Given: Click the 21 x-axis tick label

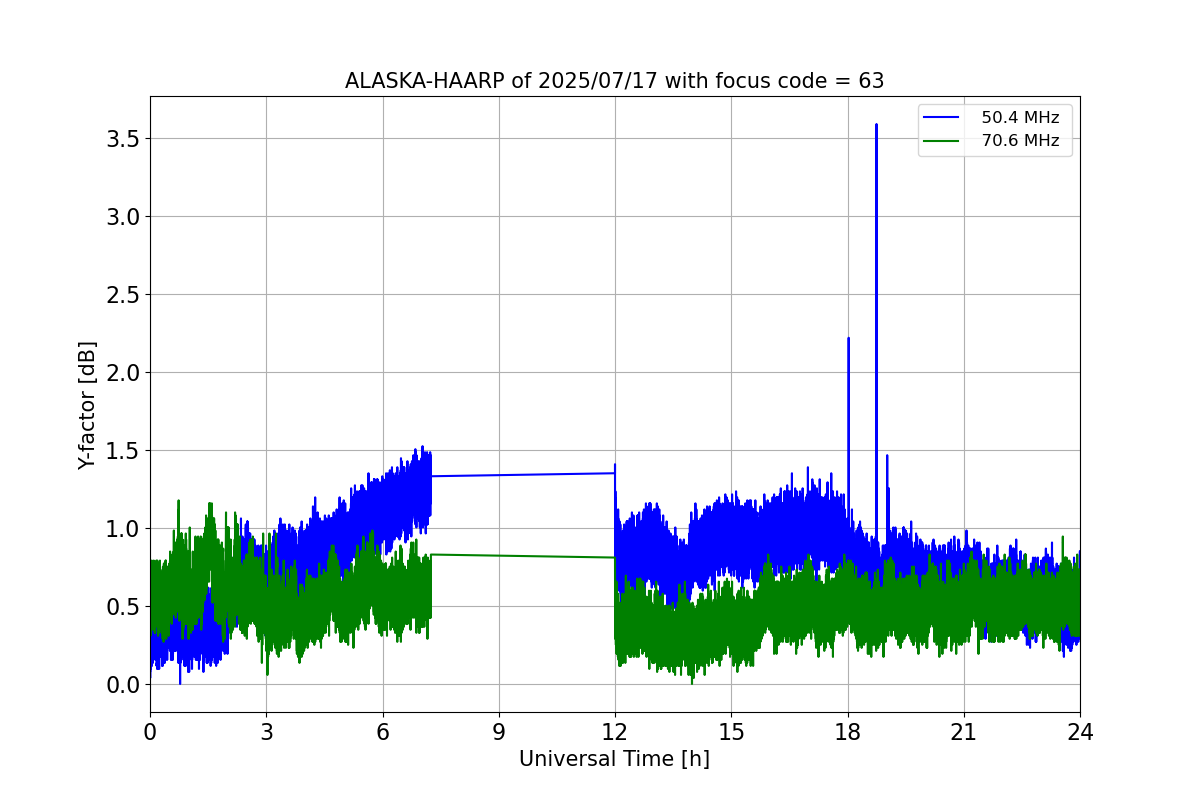Looking at the screenshot, I should [964, 732].
